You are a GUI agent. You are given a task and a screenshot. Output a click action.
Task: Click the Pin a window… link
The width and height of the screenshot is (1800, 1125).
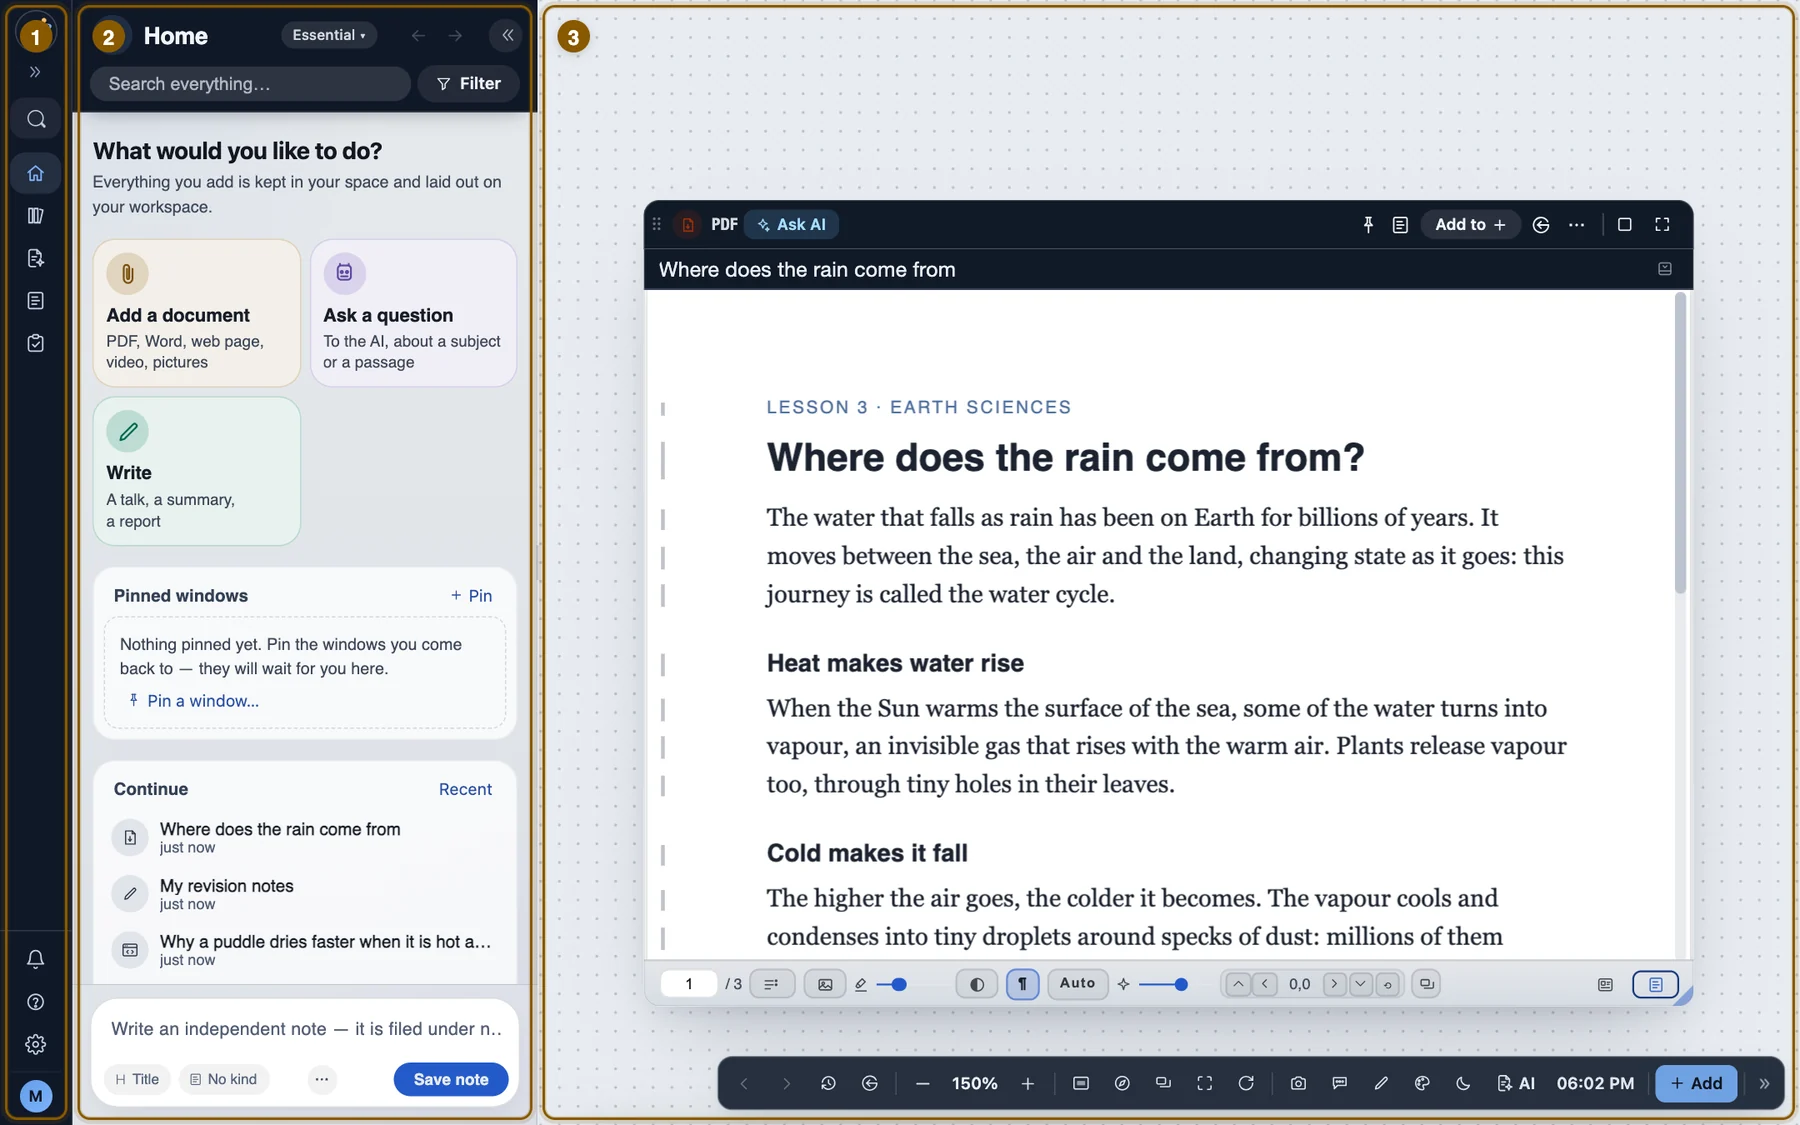coord(193,701)
